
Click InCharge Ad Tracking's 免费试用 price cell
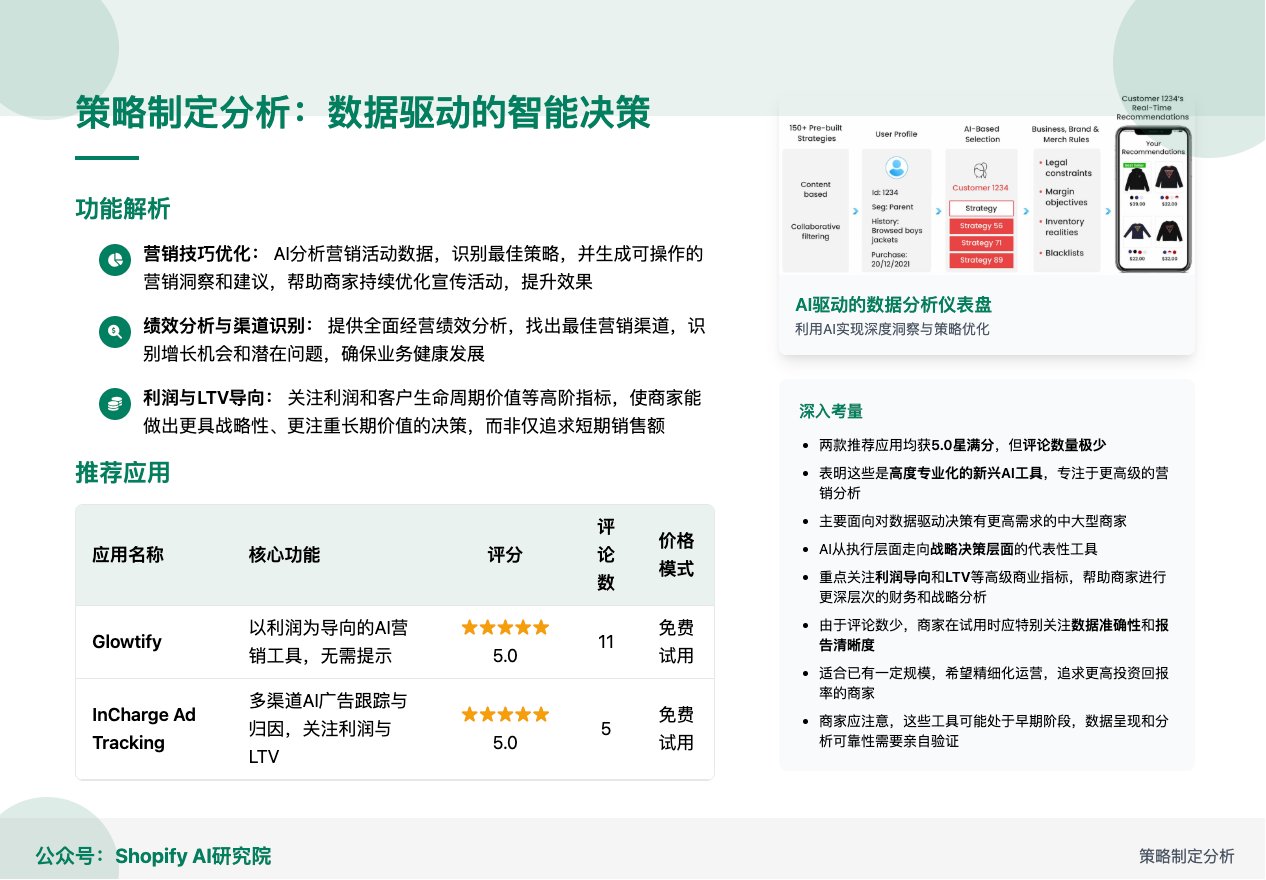[676, 729]
